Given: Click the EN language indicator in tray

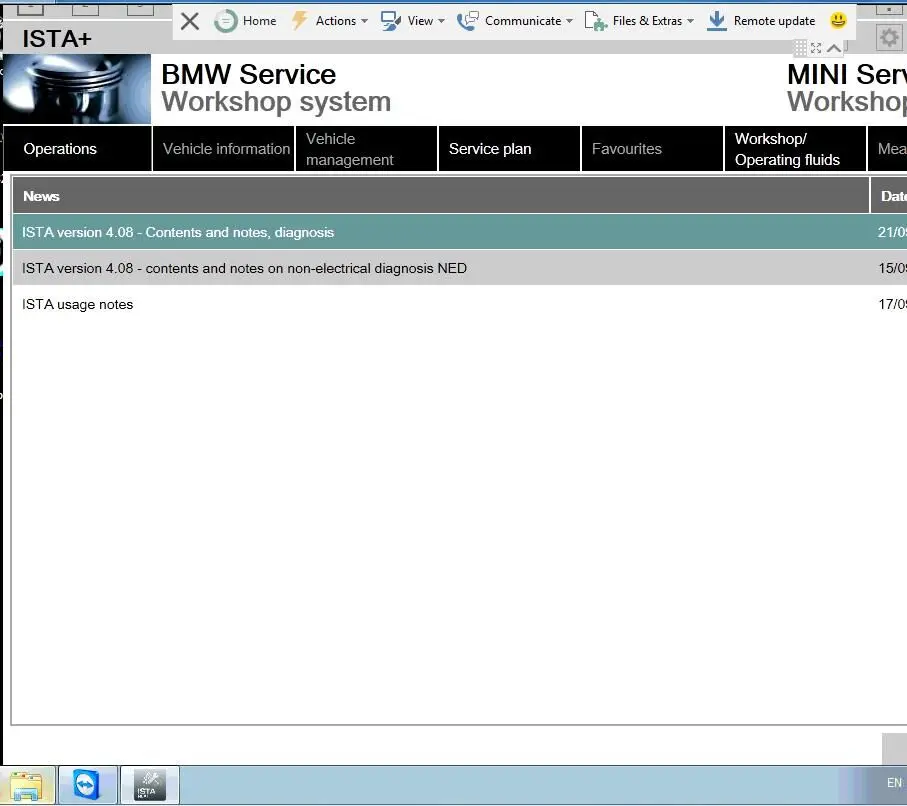Looking at the screenshot, I should (894, 782).
